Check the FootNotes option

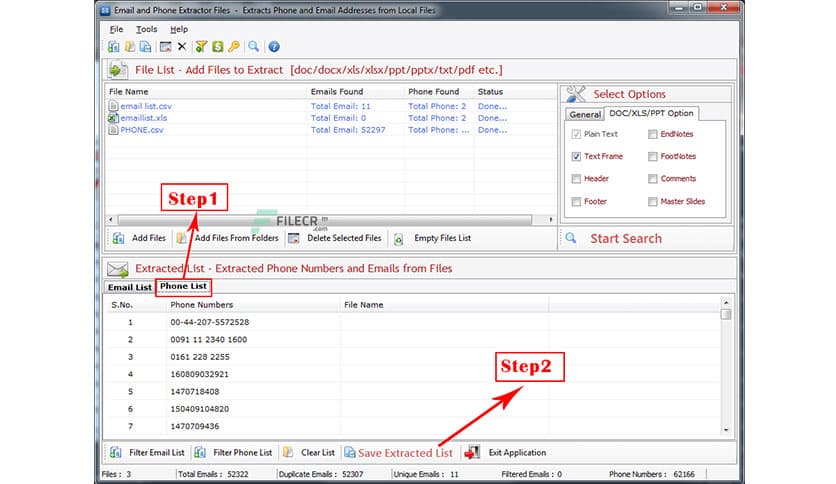point(653,157)
